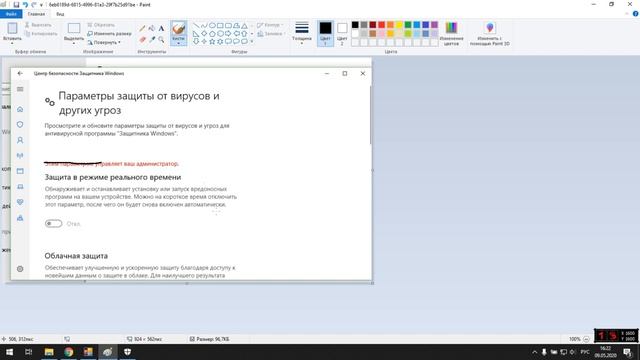640x360 pixels.
Task: Open Customize Quick Access Toolbar arrow
Action: (41, 5)
